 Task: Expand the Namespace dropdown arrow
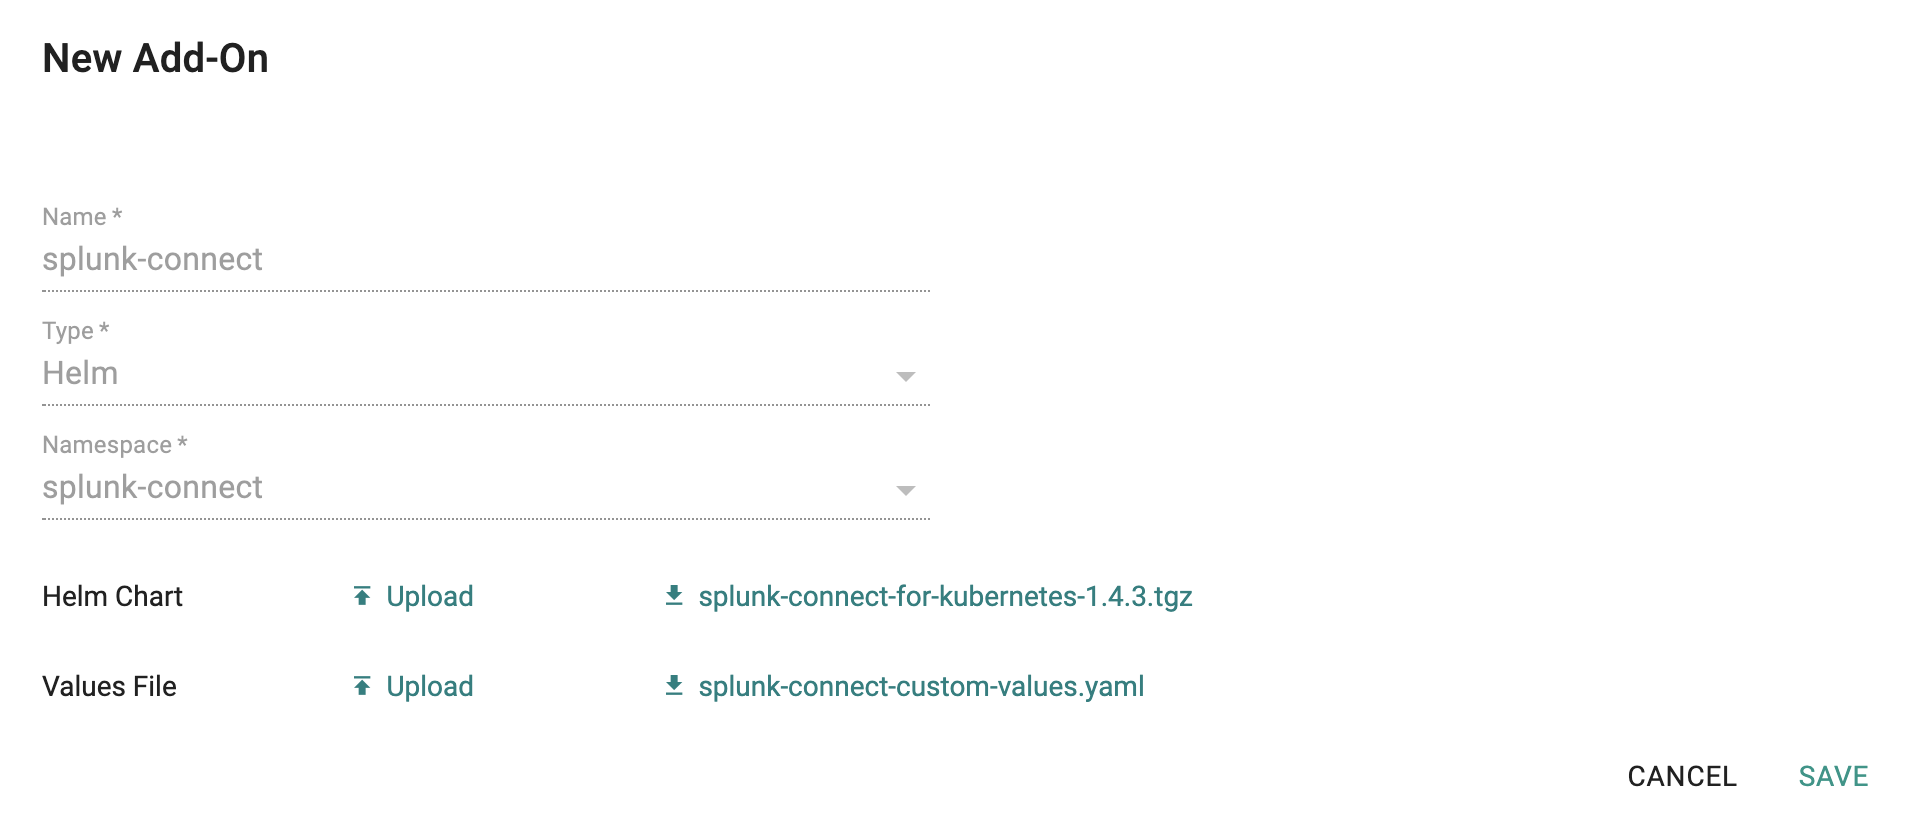(906, 491)
